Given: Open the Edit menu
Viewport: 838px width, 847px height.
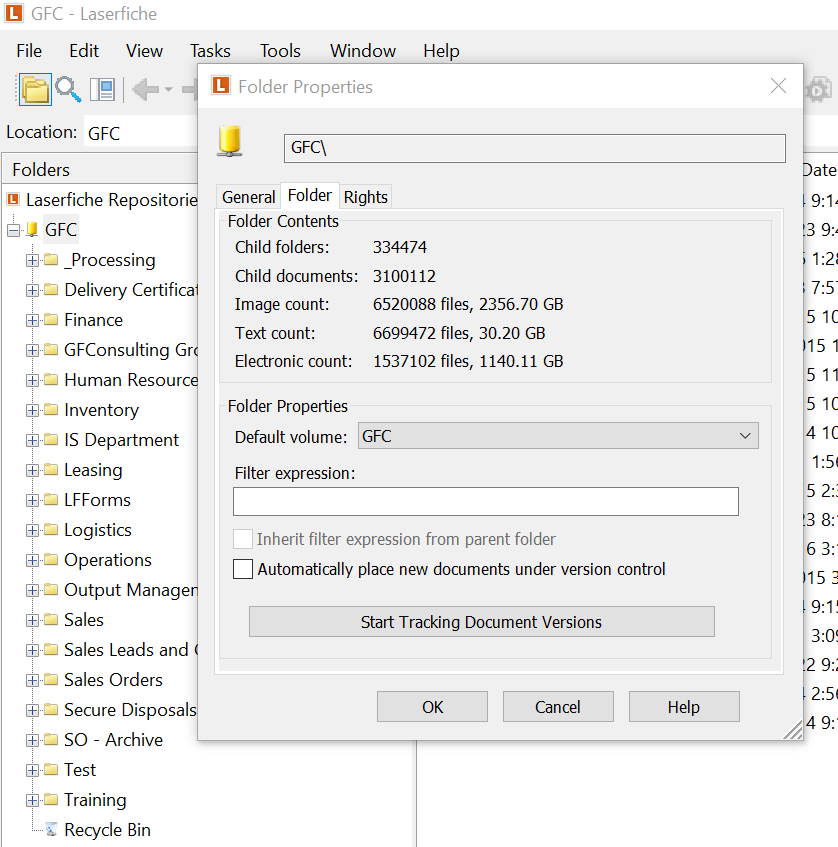Looking at the screenshot, I should click(84, 51).
